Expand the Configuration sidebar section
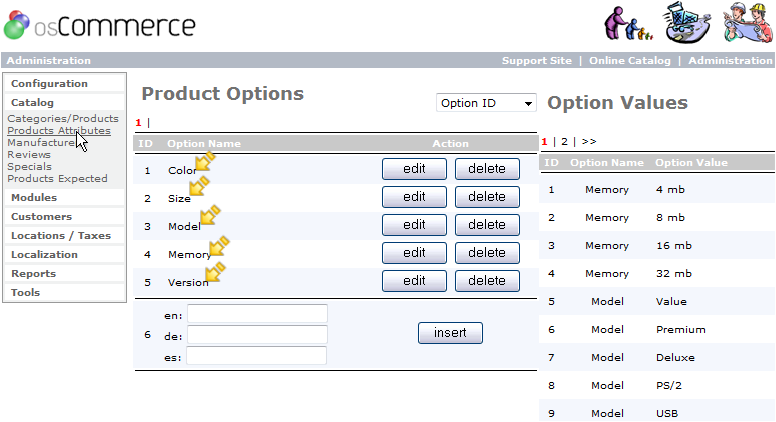 [x=49, y=83]
